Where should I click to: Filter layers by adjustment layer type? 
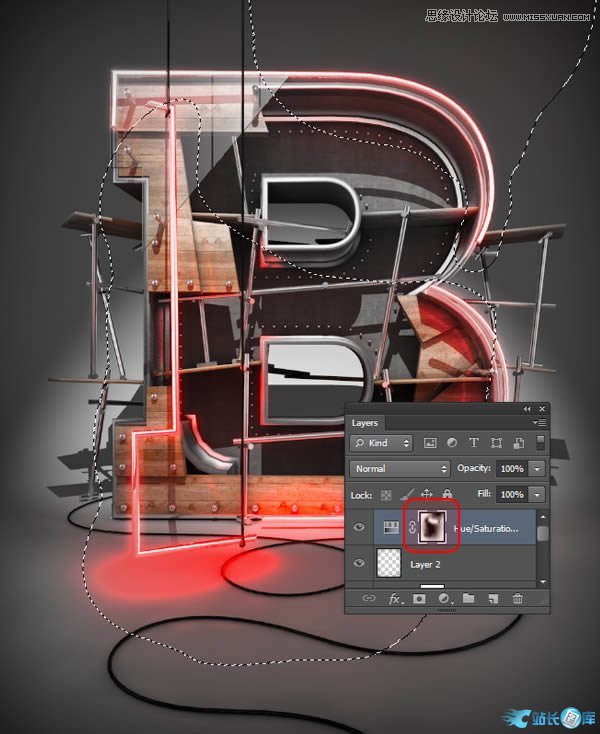click(451, 442)
